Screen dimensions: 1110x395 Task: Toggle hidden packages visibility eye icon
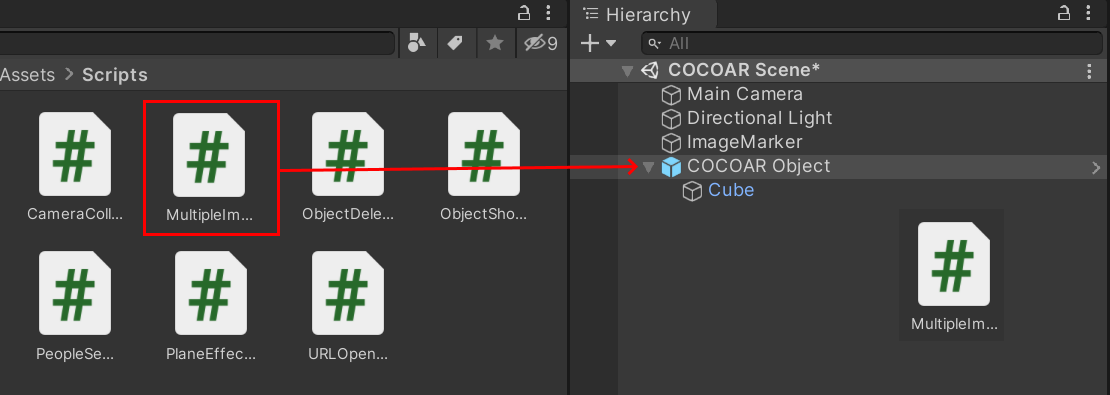click(x=540, y=43)
